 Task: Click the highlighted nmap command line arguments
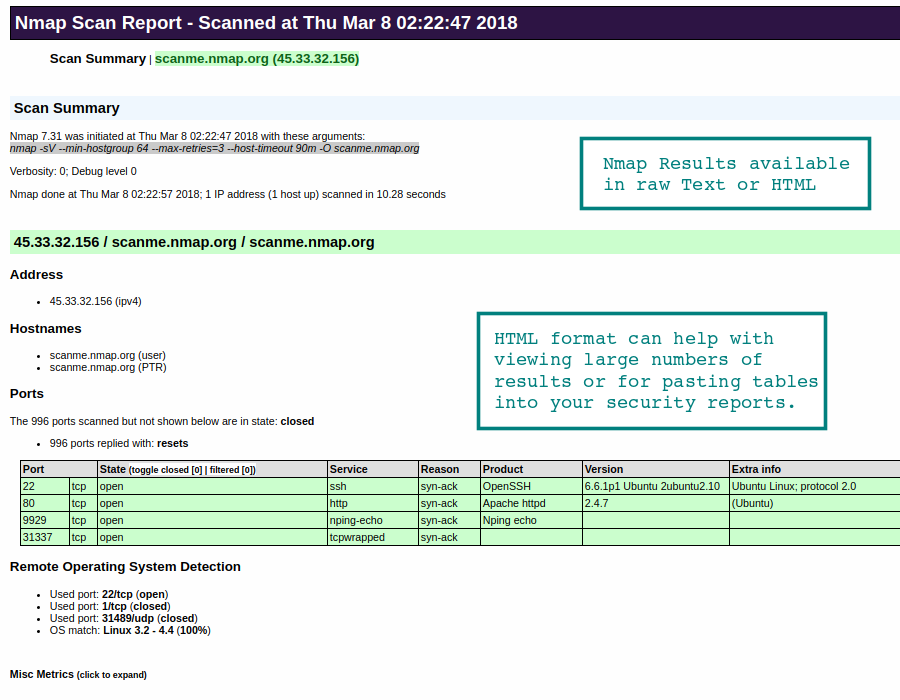click(212, 148)
